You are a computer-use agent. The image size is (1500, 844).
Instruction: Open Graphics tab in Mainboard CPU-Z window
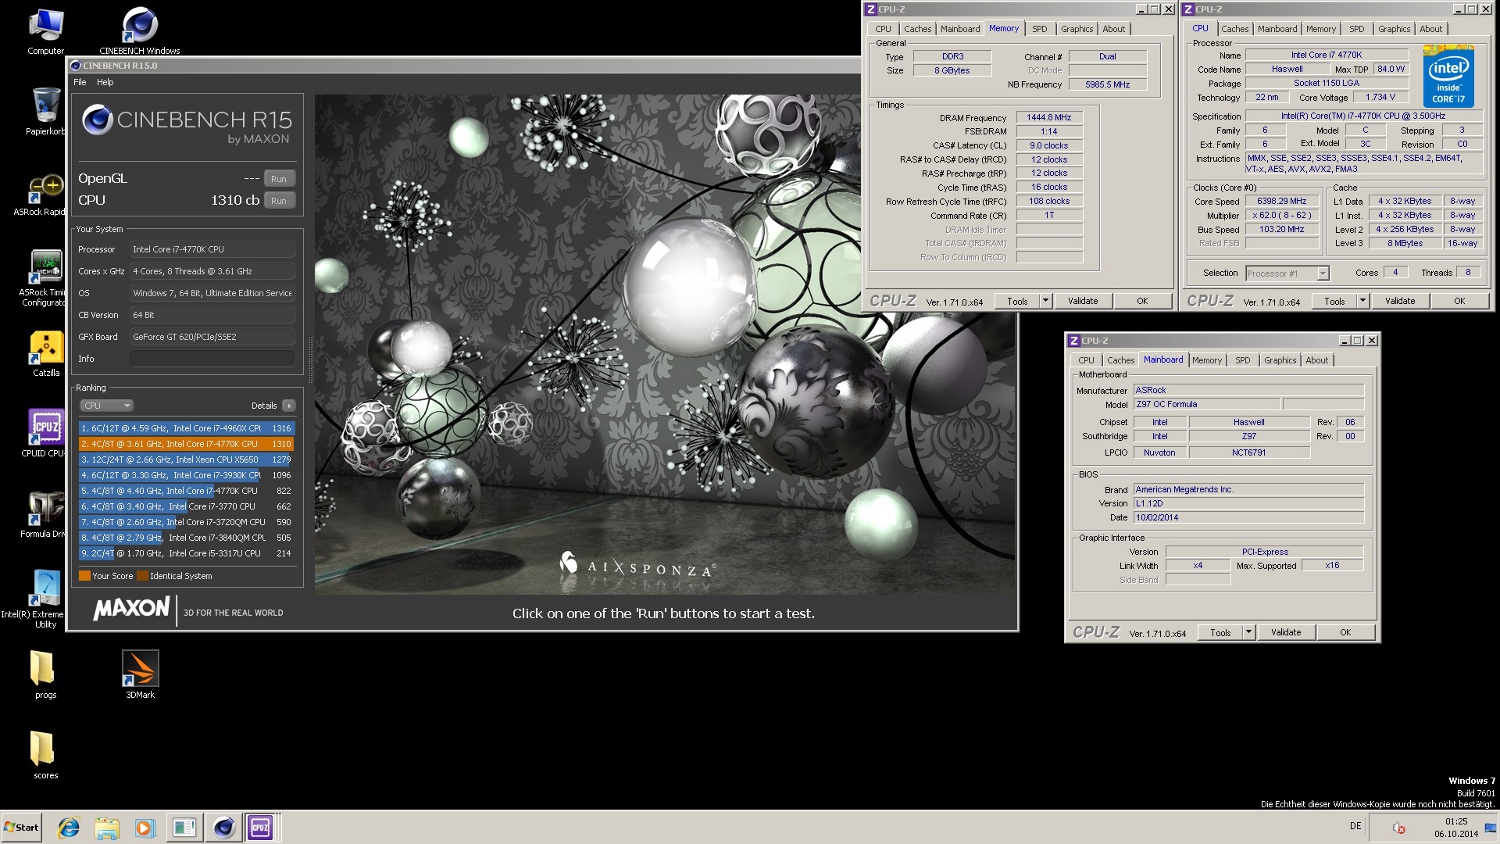click(1280, 361)
